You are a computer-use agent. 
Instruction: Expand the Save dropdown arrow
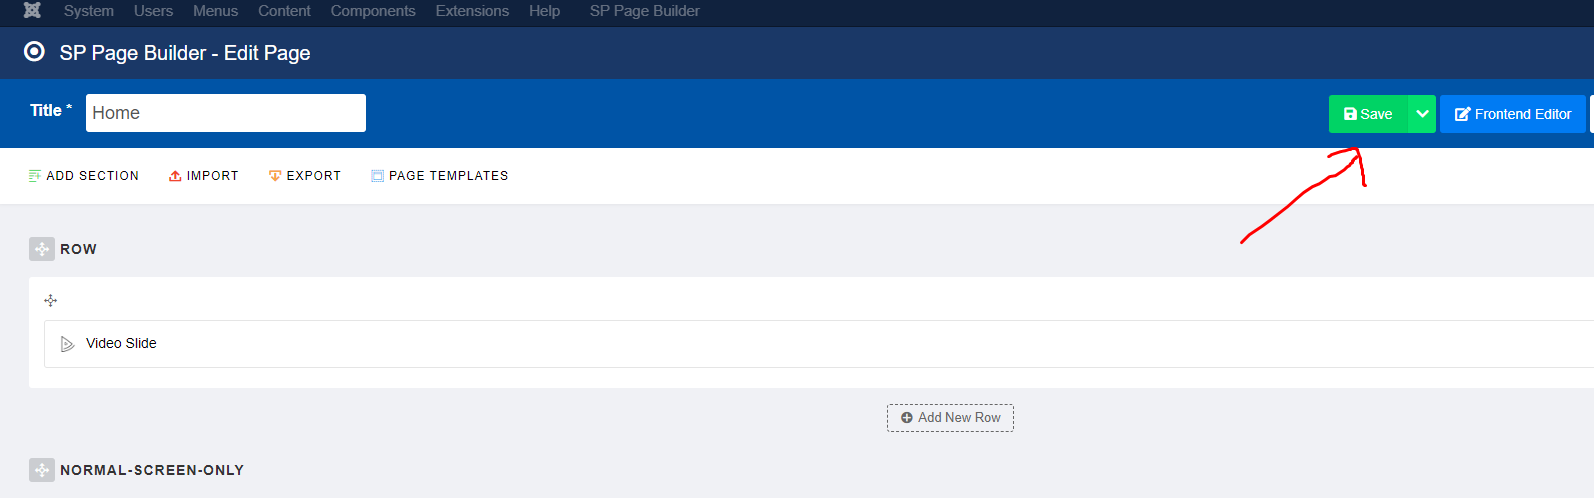click(1422, 114)
